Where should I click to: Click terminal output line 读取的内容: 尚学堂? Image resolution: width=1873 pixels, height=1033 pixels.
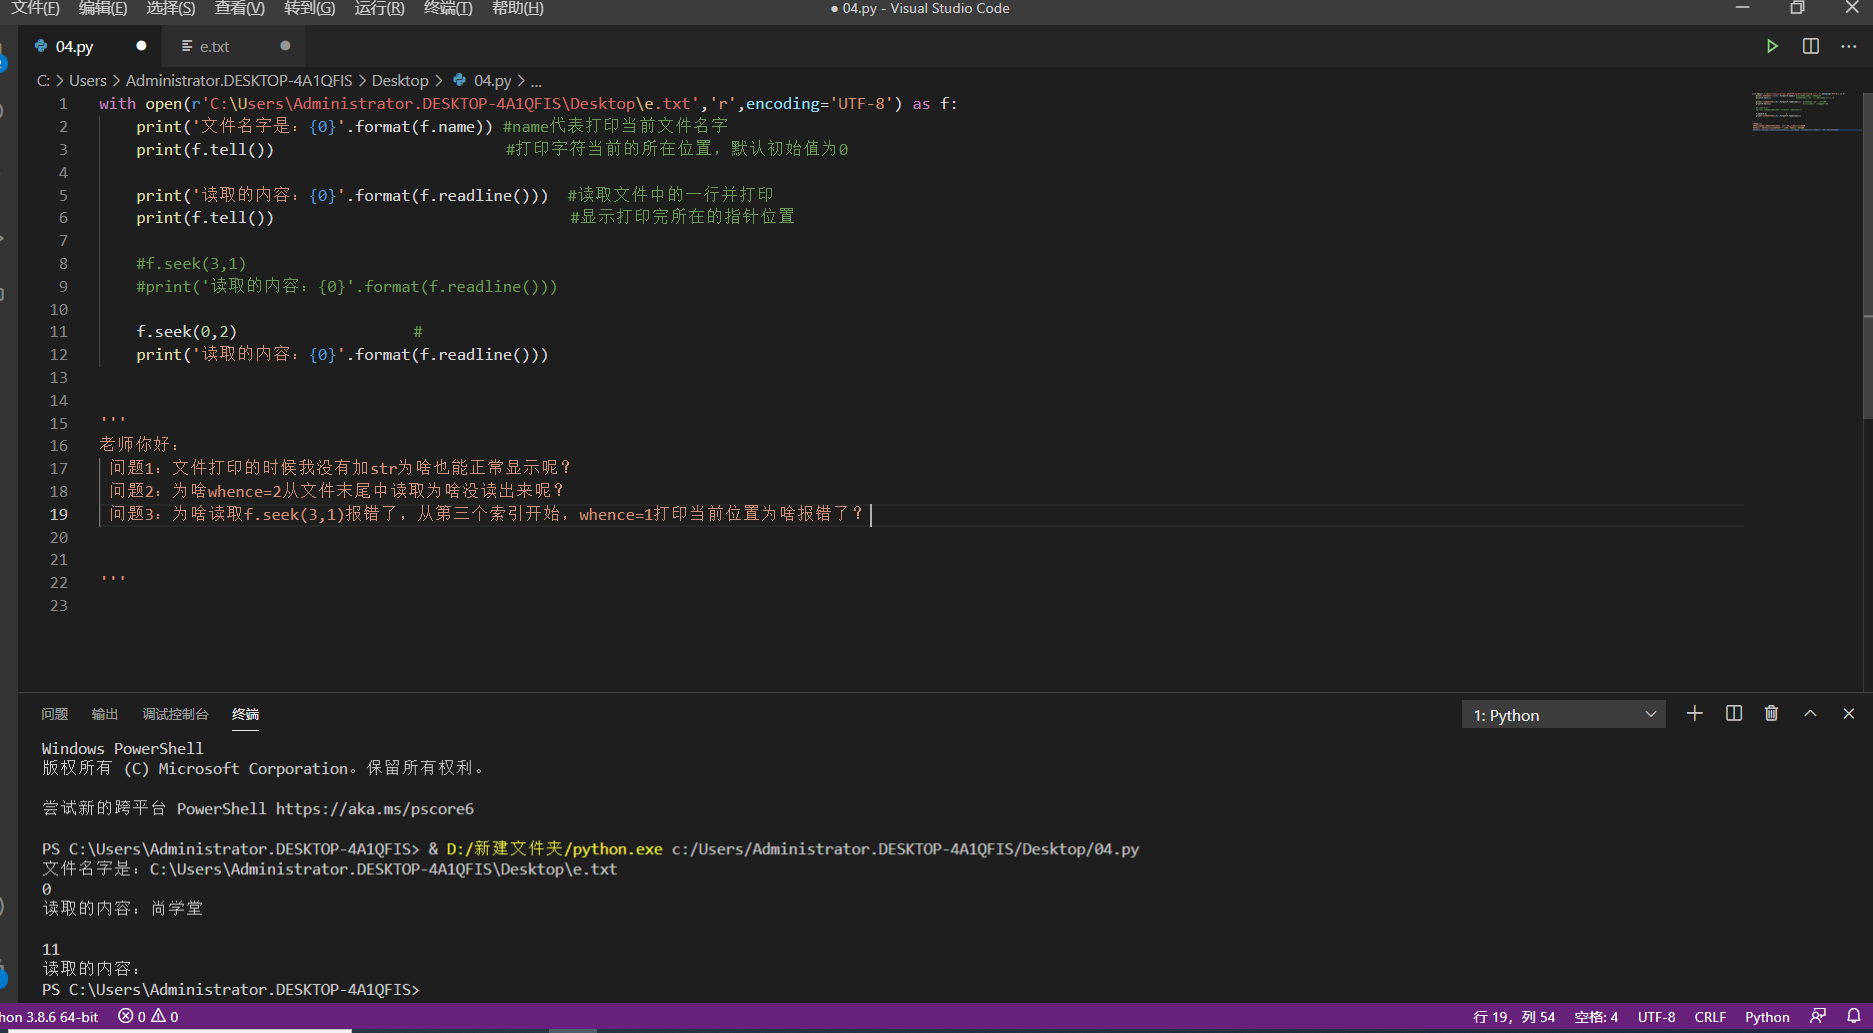coord(122,908)
